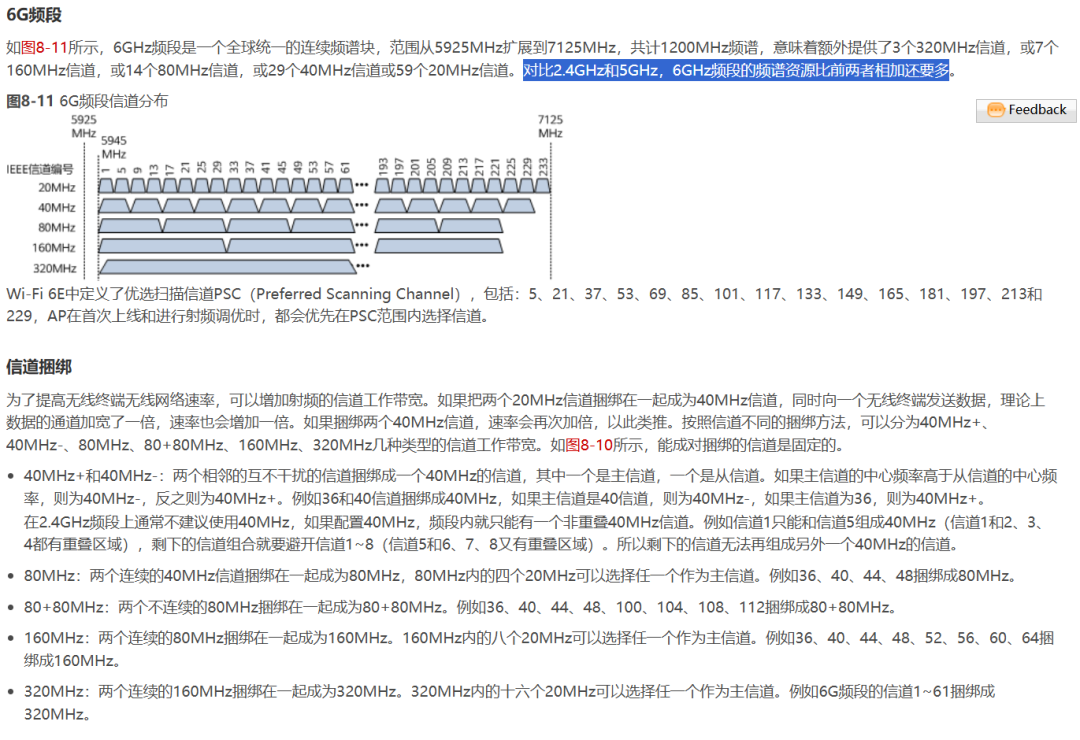
Task: Click the 图8-11 6G频段信道分布 figure caption
Action: click(x=88, y=101)
